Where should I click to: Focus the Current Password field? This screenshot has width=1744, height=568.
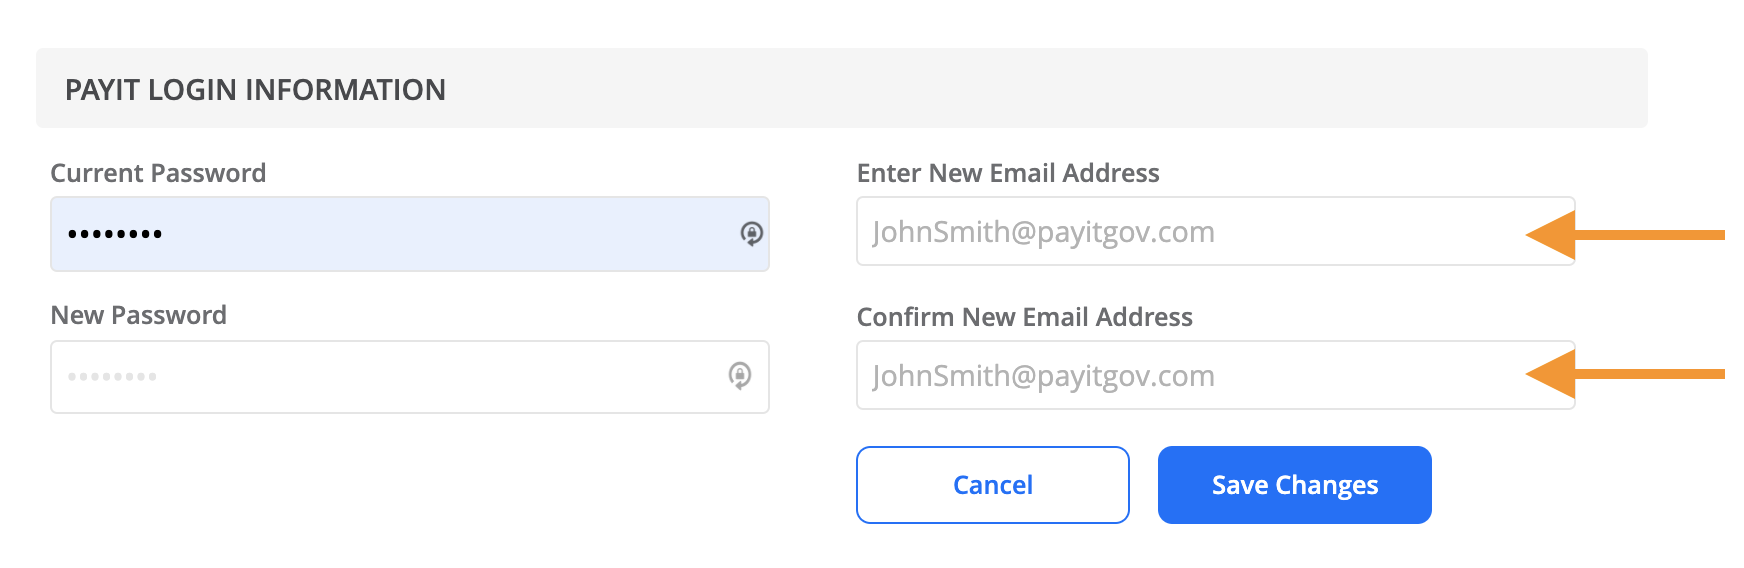(410, 234)
